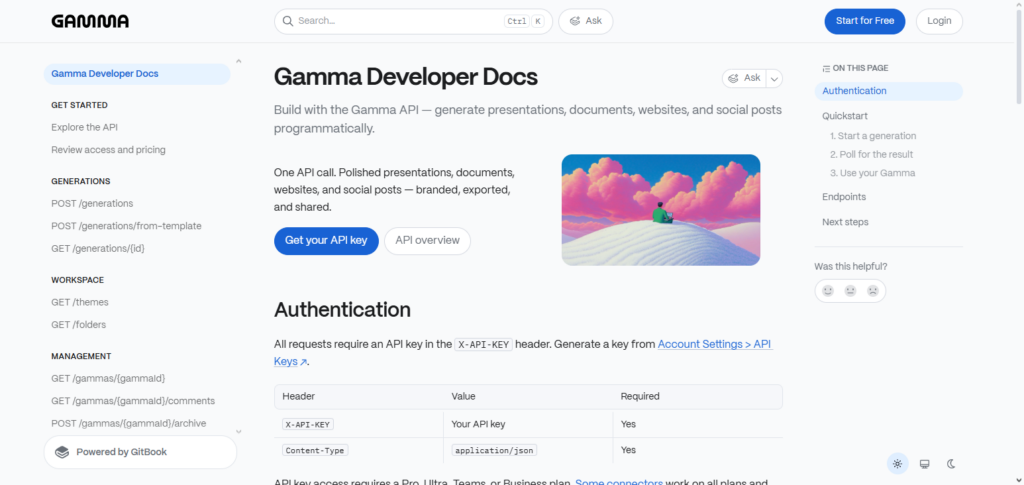Switch to system theme monitor icon
This screenshot has height=485, width=1024.
[x=924, y=464]
